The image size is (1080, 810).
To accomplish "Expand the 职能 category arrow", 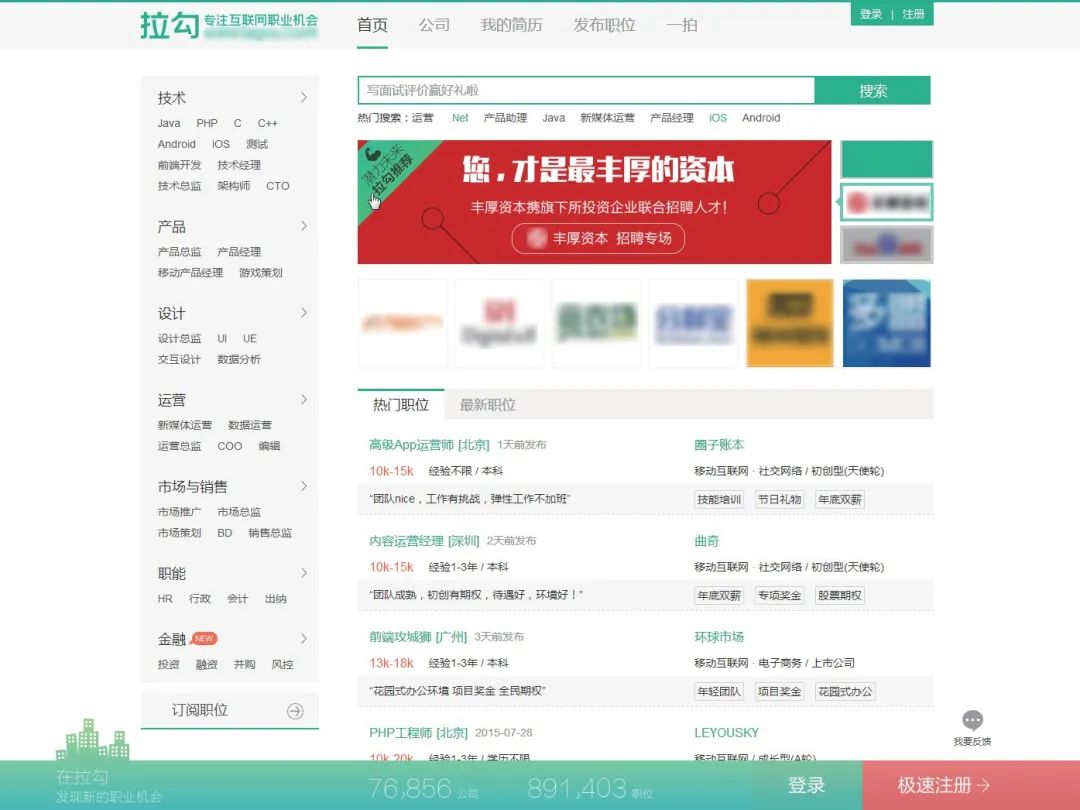I will pos(304,573).
